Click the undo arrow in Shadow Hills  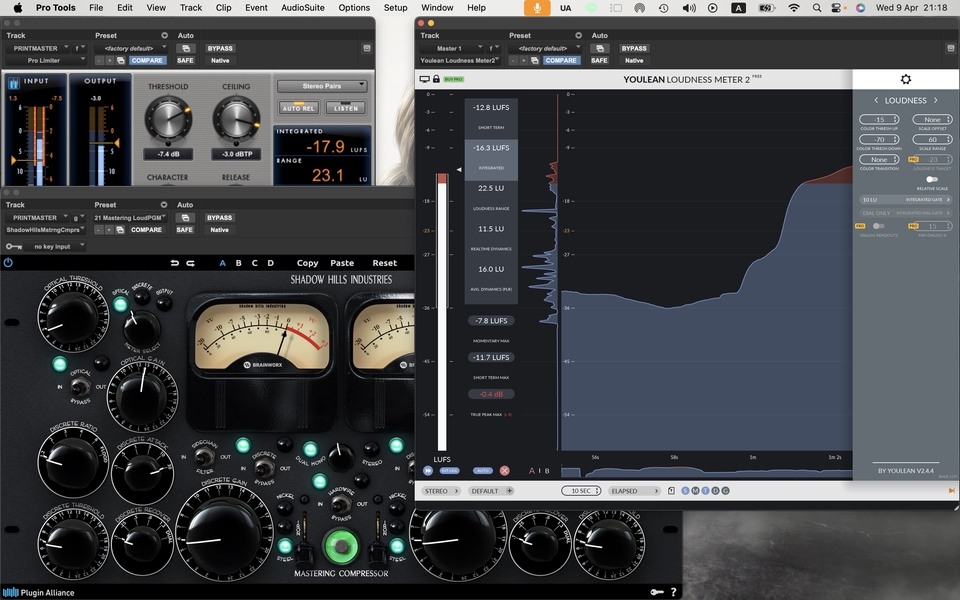pyautogui.click(x=176, y=263)
